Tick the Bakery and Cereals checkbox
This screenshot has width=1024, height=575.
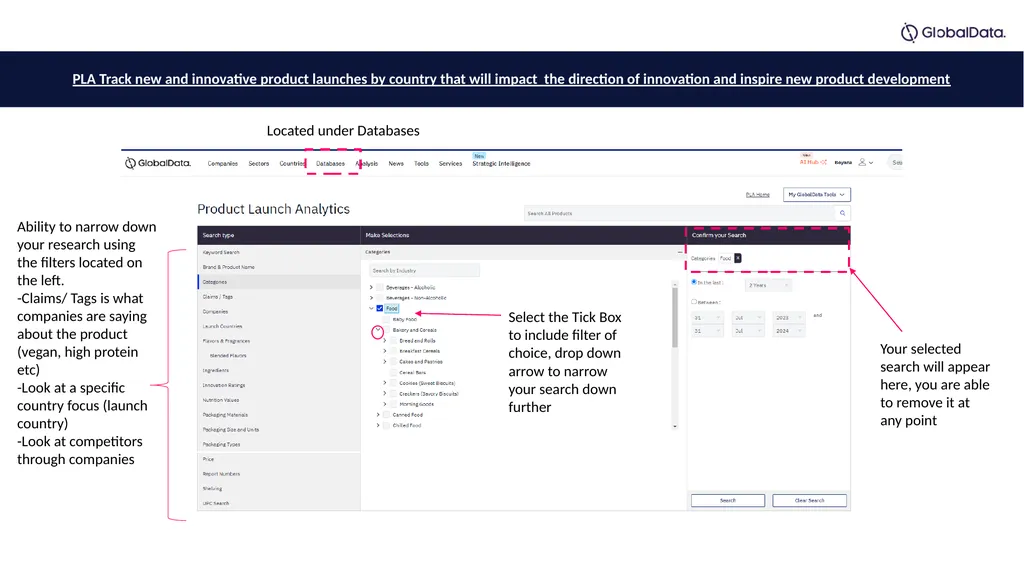point(387,330)
